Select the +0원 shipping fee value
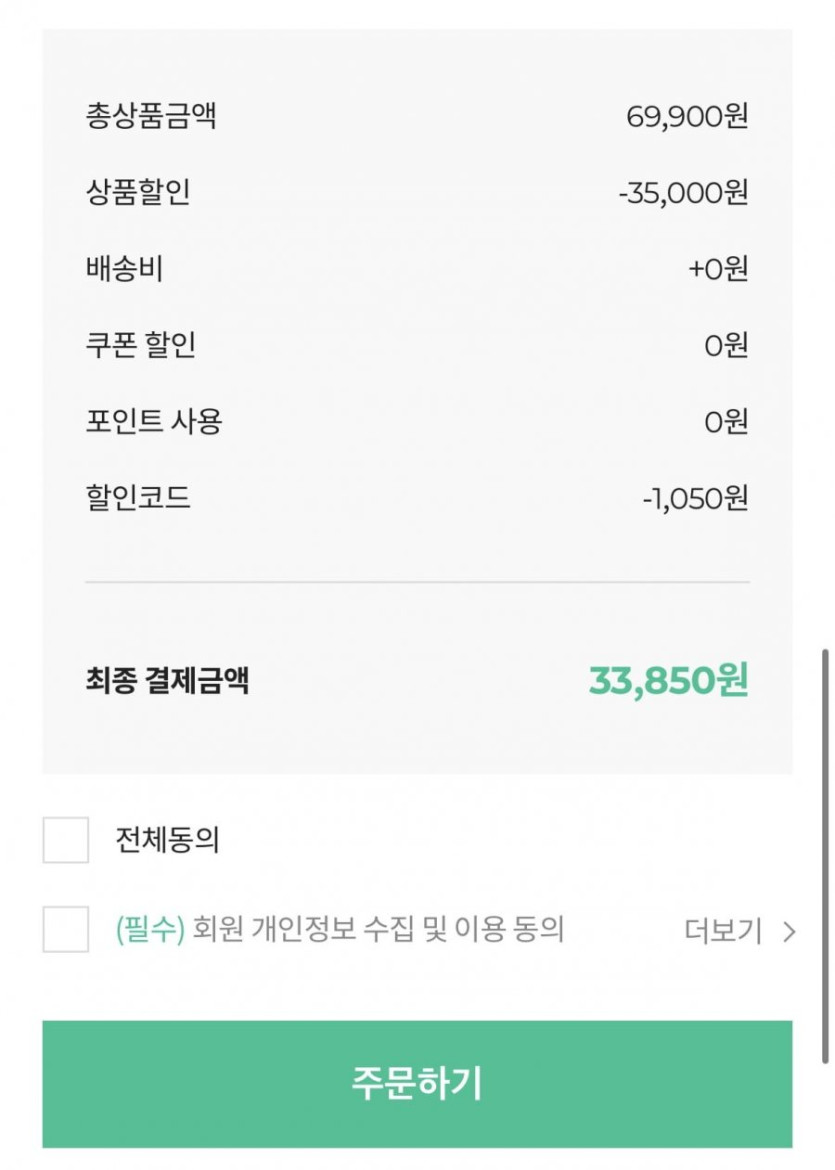The height and width of the screenshot is (1170, 835). coord(718,269)
